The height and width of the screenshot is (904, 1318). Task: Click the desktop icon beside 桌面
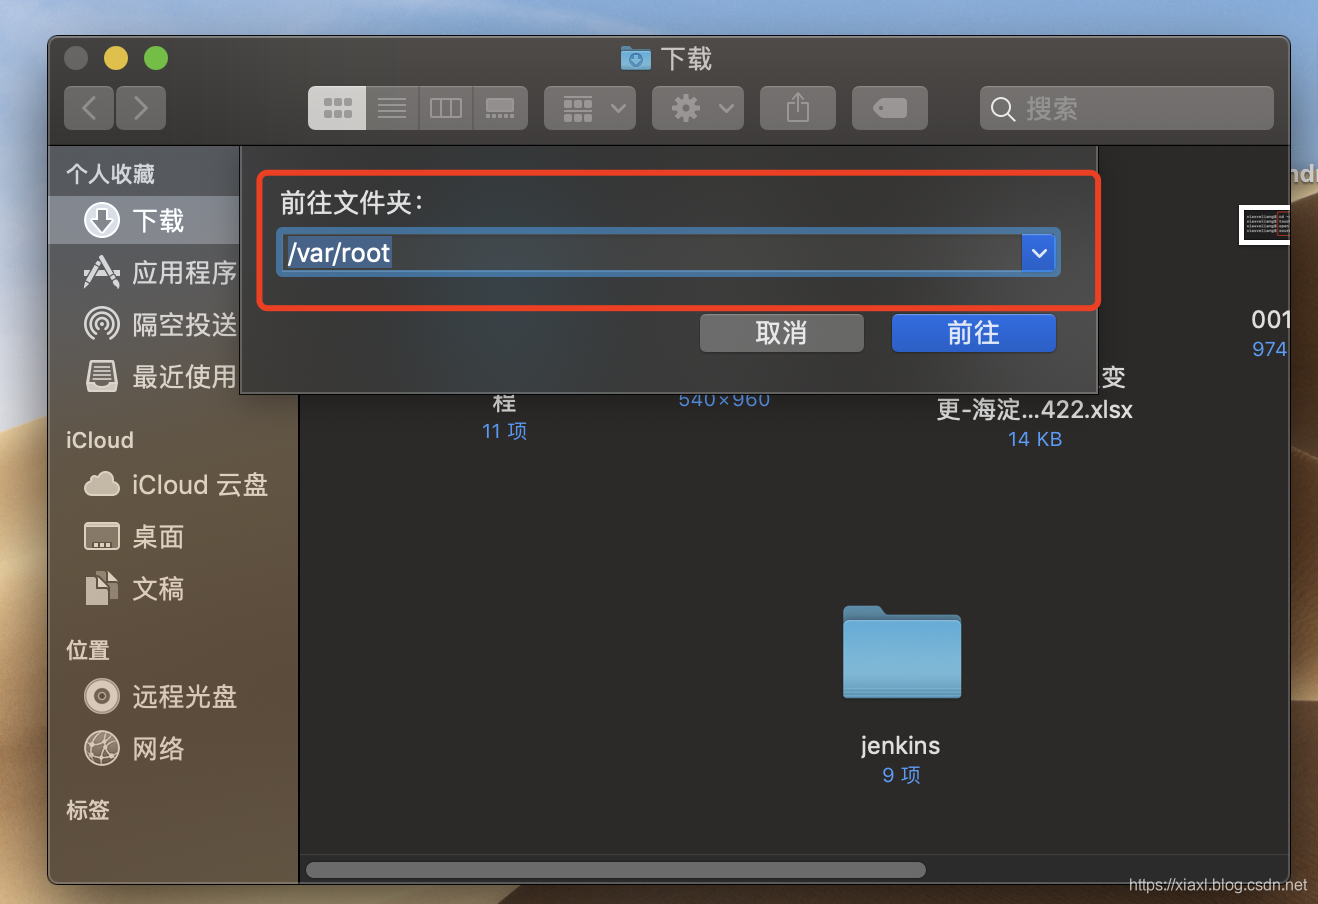click(x=101, y=537)
